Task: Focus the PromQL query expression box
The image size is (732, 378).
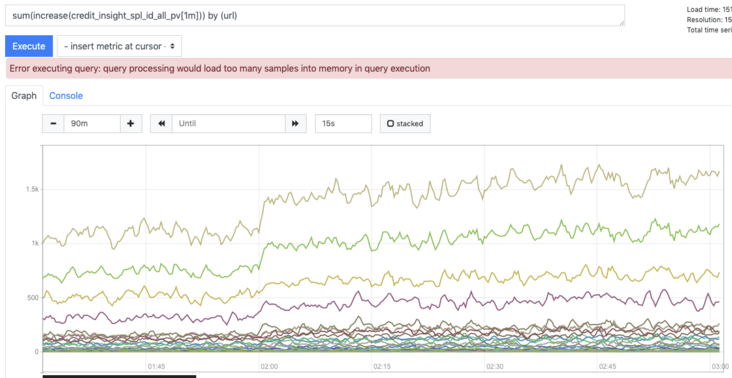Action: point(315,15)
